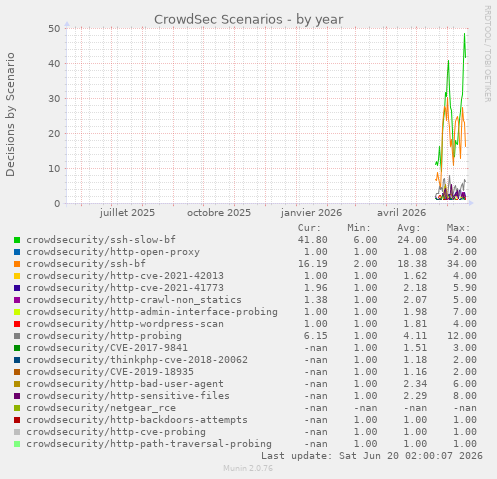Select the crowdsecurity/CVE-2019-18935 label
The width and height of the screenshot is (497, 479).
pos(110,372)
